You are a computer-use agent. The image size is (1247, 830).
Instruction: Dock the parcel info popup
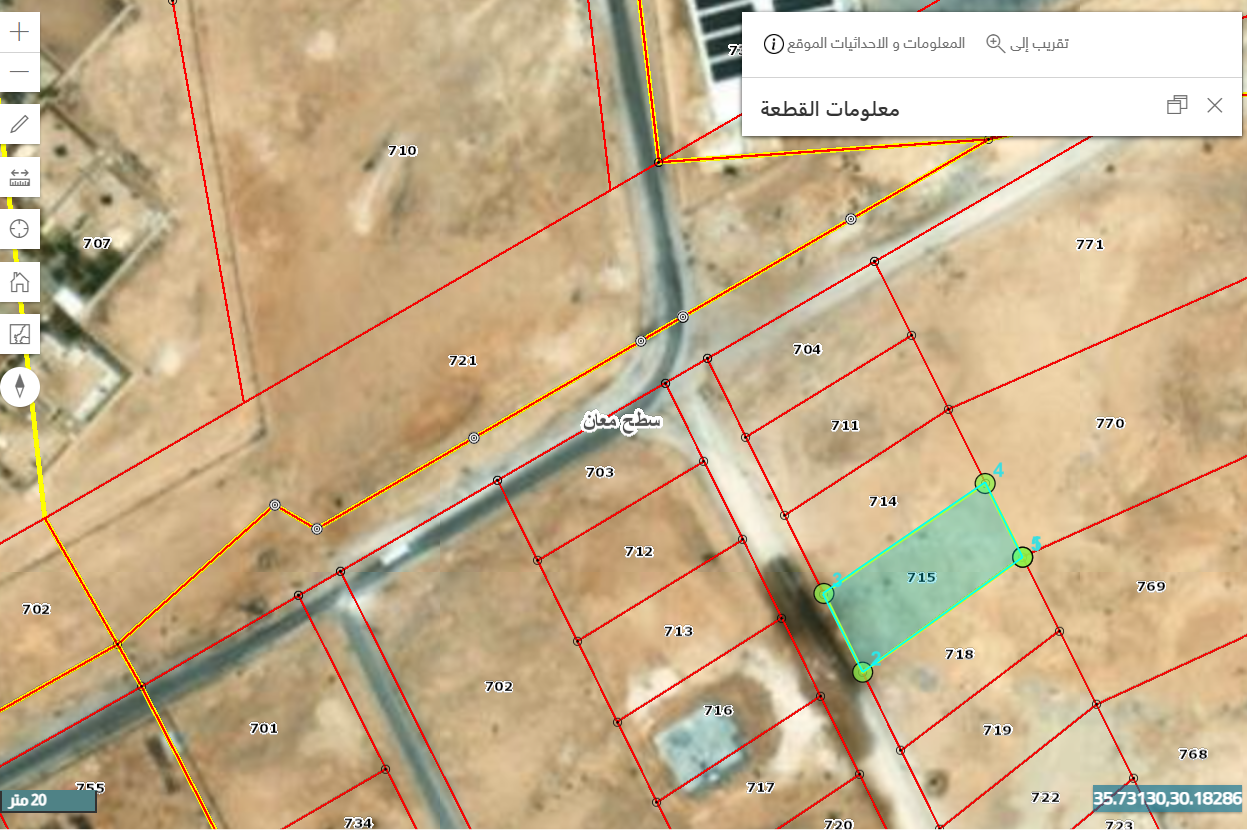tap(1177, 106)
